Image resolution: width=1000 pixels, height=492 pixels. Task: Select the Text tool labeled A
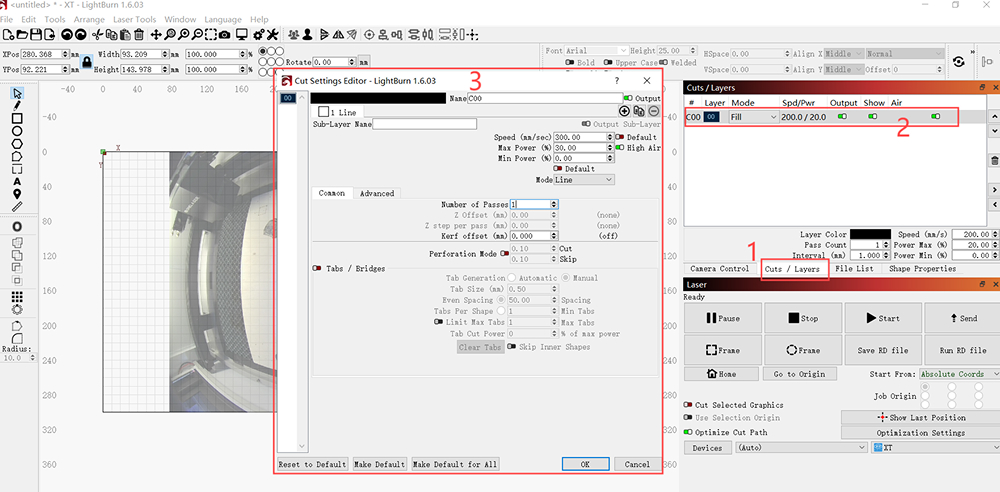click(17, 181)
